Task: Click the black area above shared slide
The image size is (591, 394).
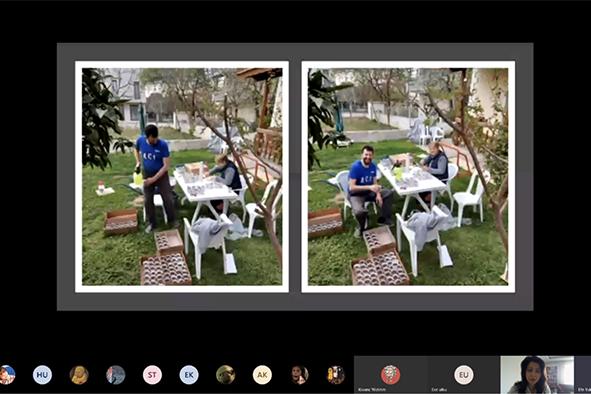Action: pyautogui.click(x=295, y=21)
